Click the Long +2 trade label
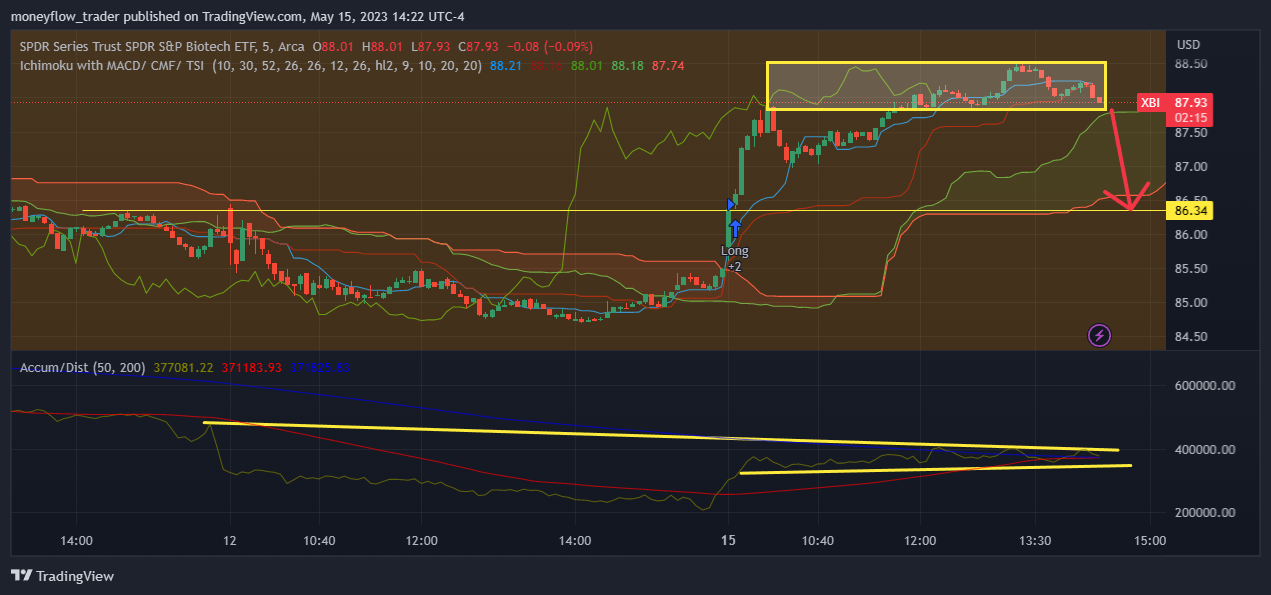Image resolution: width=1271 pixels, height=595 pixels. click(735, 258)
